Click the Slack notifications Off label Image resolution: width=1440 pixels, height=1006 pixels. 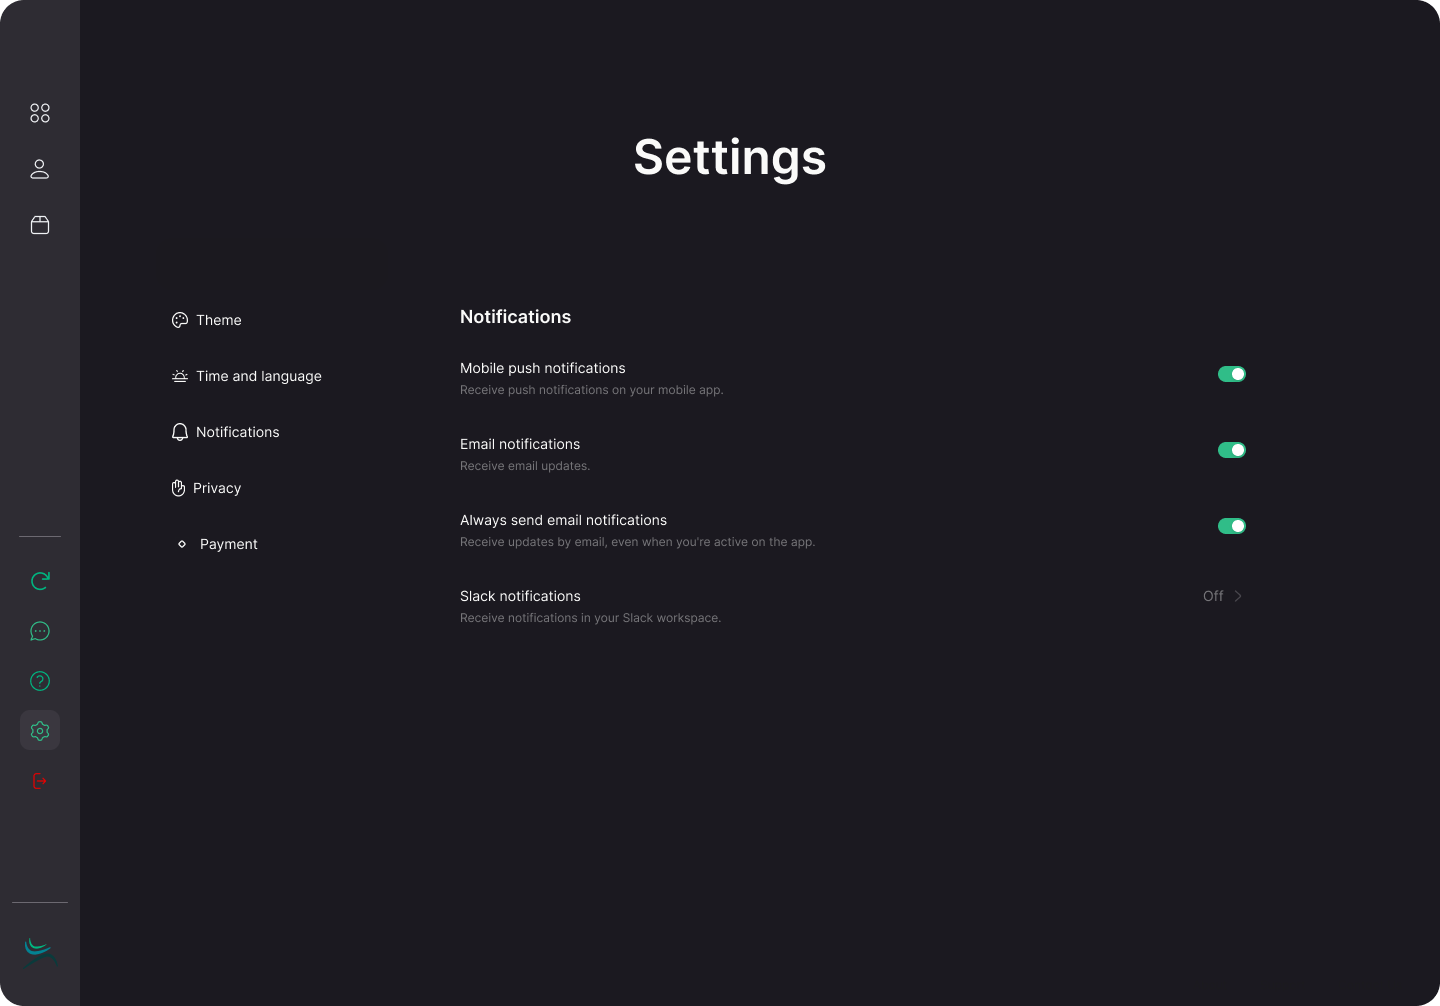click(1212, 596)
